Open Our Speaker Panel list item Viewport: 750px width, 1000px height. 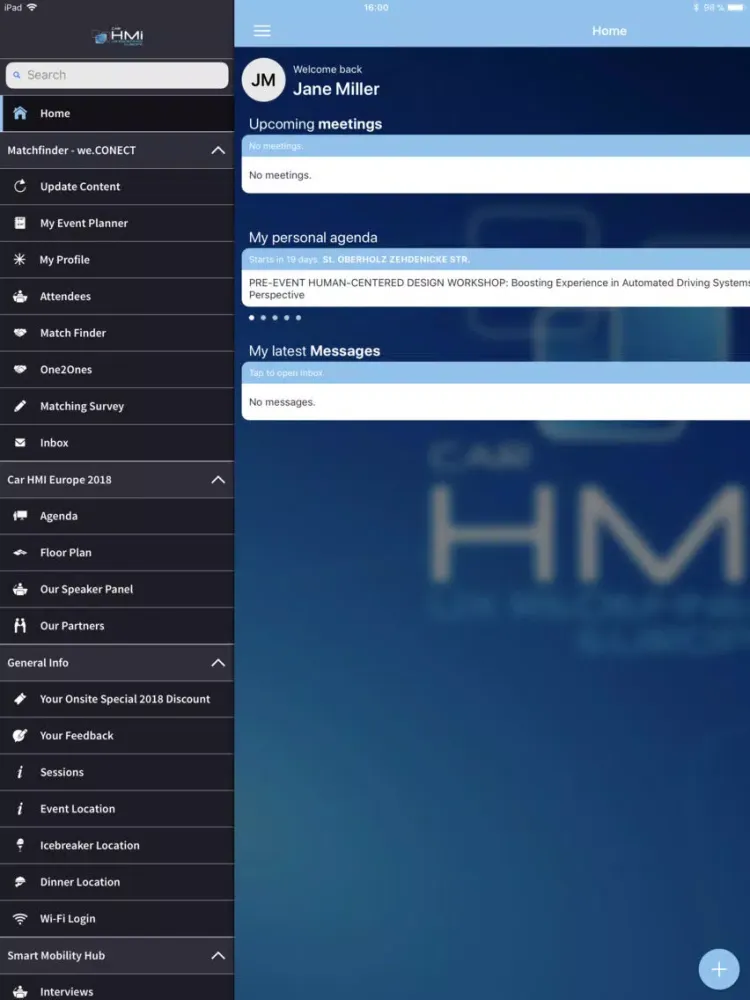pyautogui.click(x=117, y=589)
